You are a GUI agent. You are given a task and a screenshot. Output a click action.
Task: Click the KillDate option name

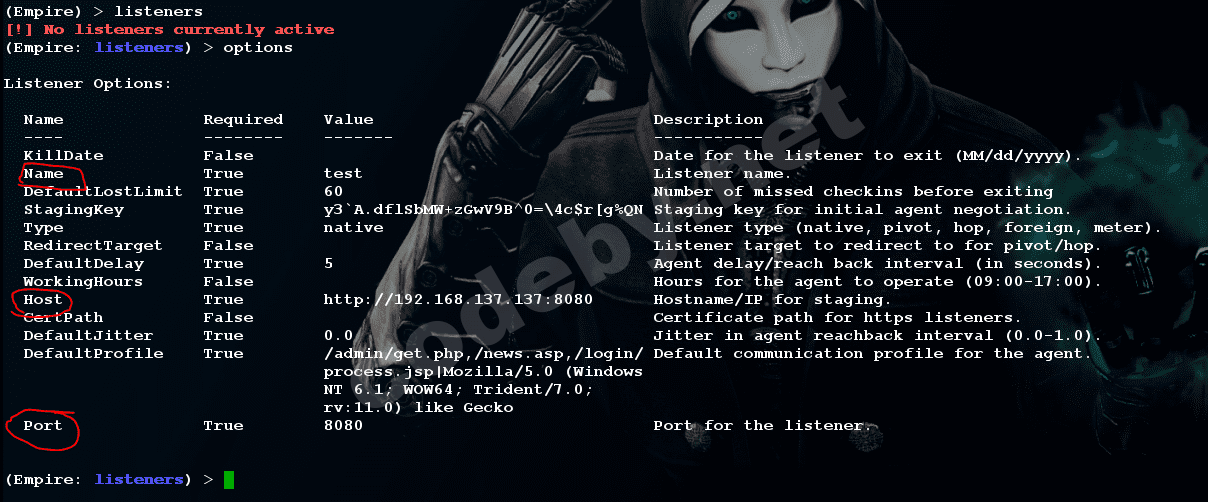tap(63, 155)
